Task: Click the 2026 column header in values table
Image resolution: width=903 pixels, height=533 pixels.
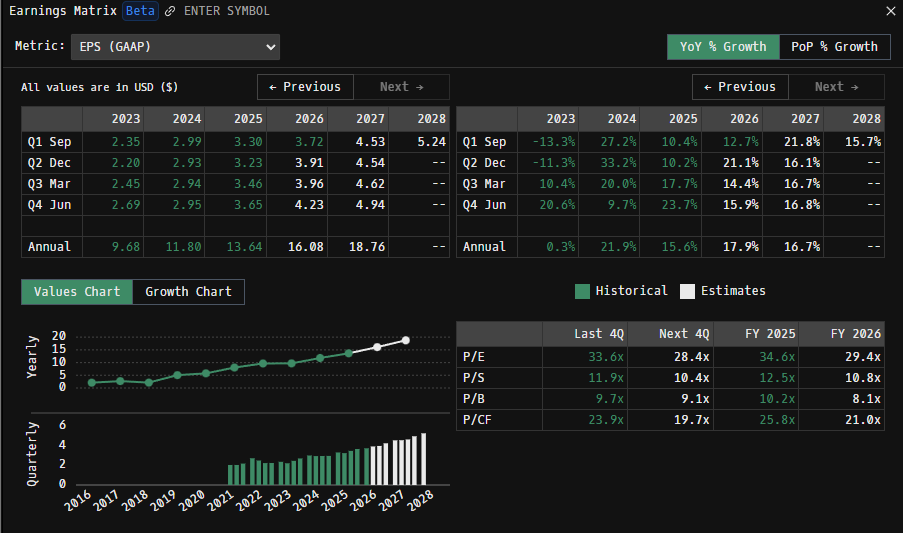Action: 309,119
